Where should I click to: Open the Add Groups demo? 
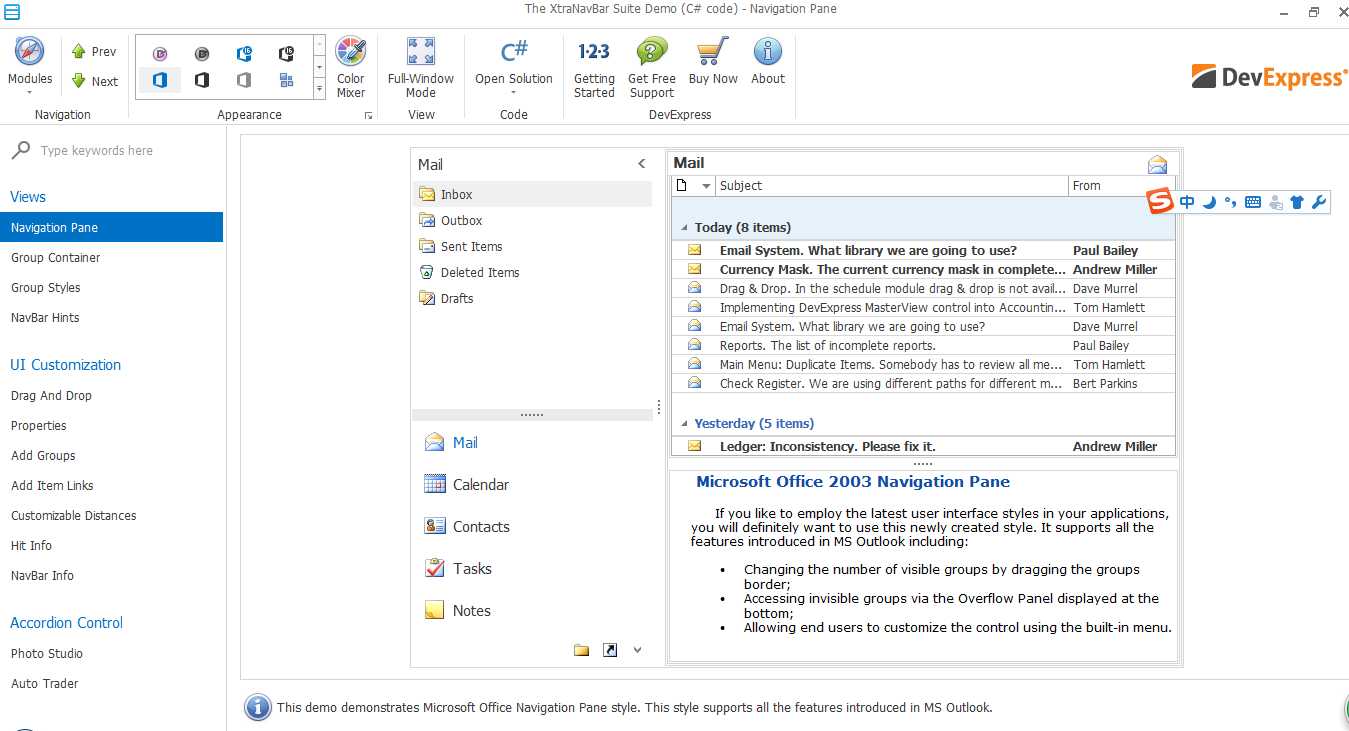pyautogui.click(x=43, y=456)
